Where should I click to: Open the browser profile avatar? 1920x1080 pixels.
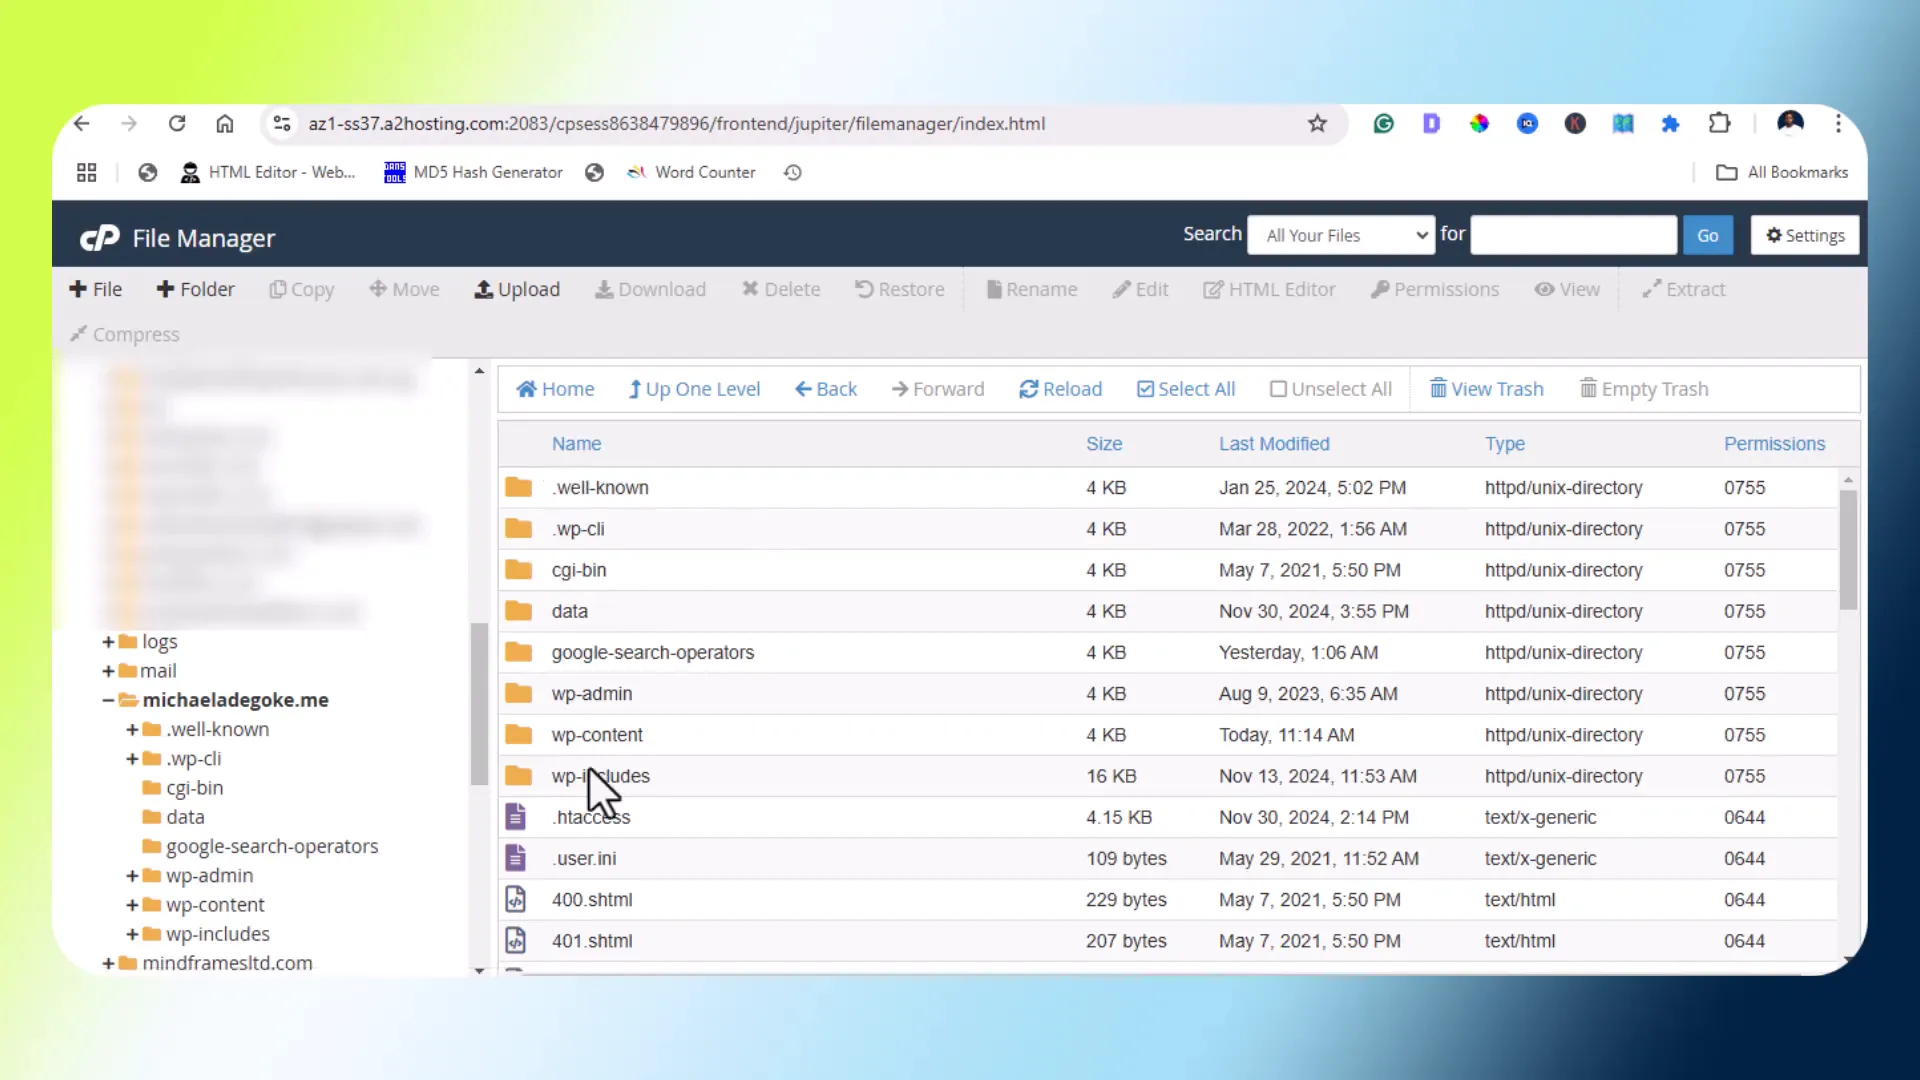pos(1790,123)
